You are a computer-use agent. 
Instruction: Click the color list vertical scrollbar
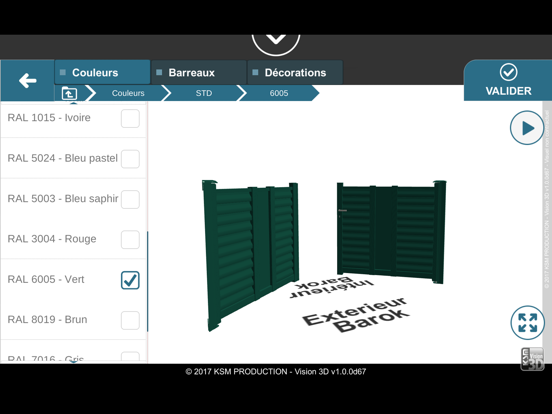click(x=147, y=281)
